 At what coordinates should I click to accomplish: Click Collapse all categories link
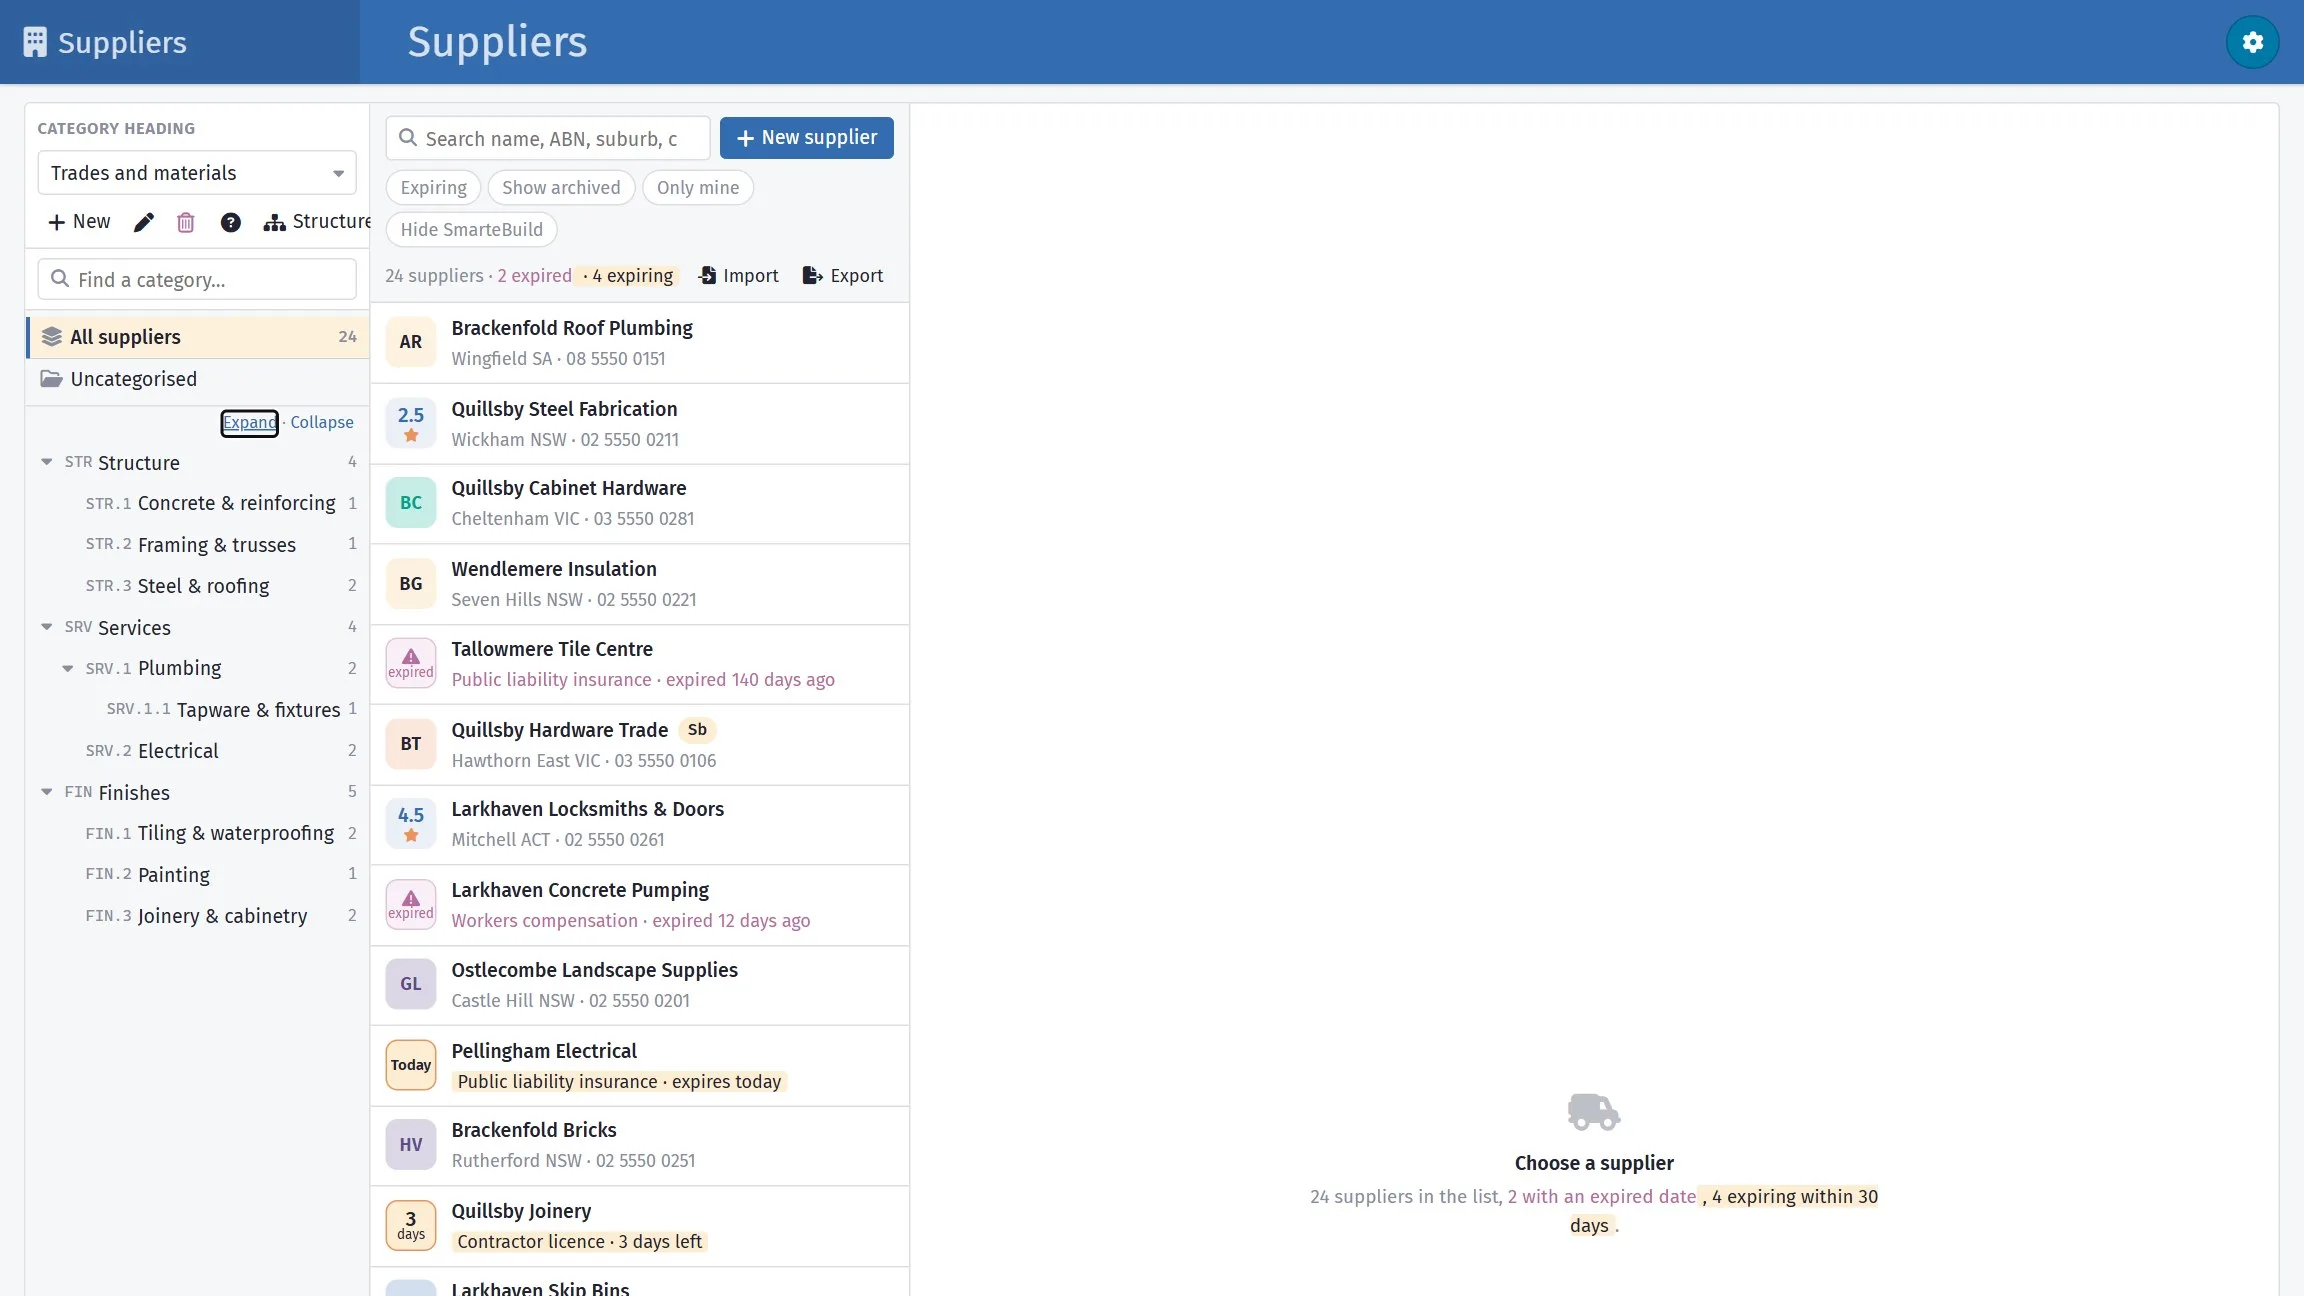[322, 423]
